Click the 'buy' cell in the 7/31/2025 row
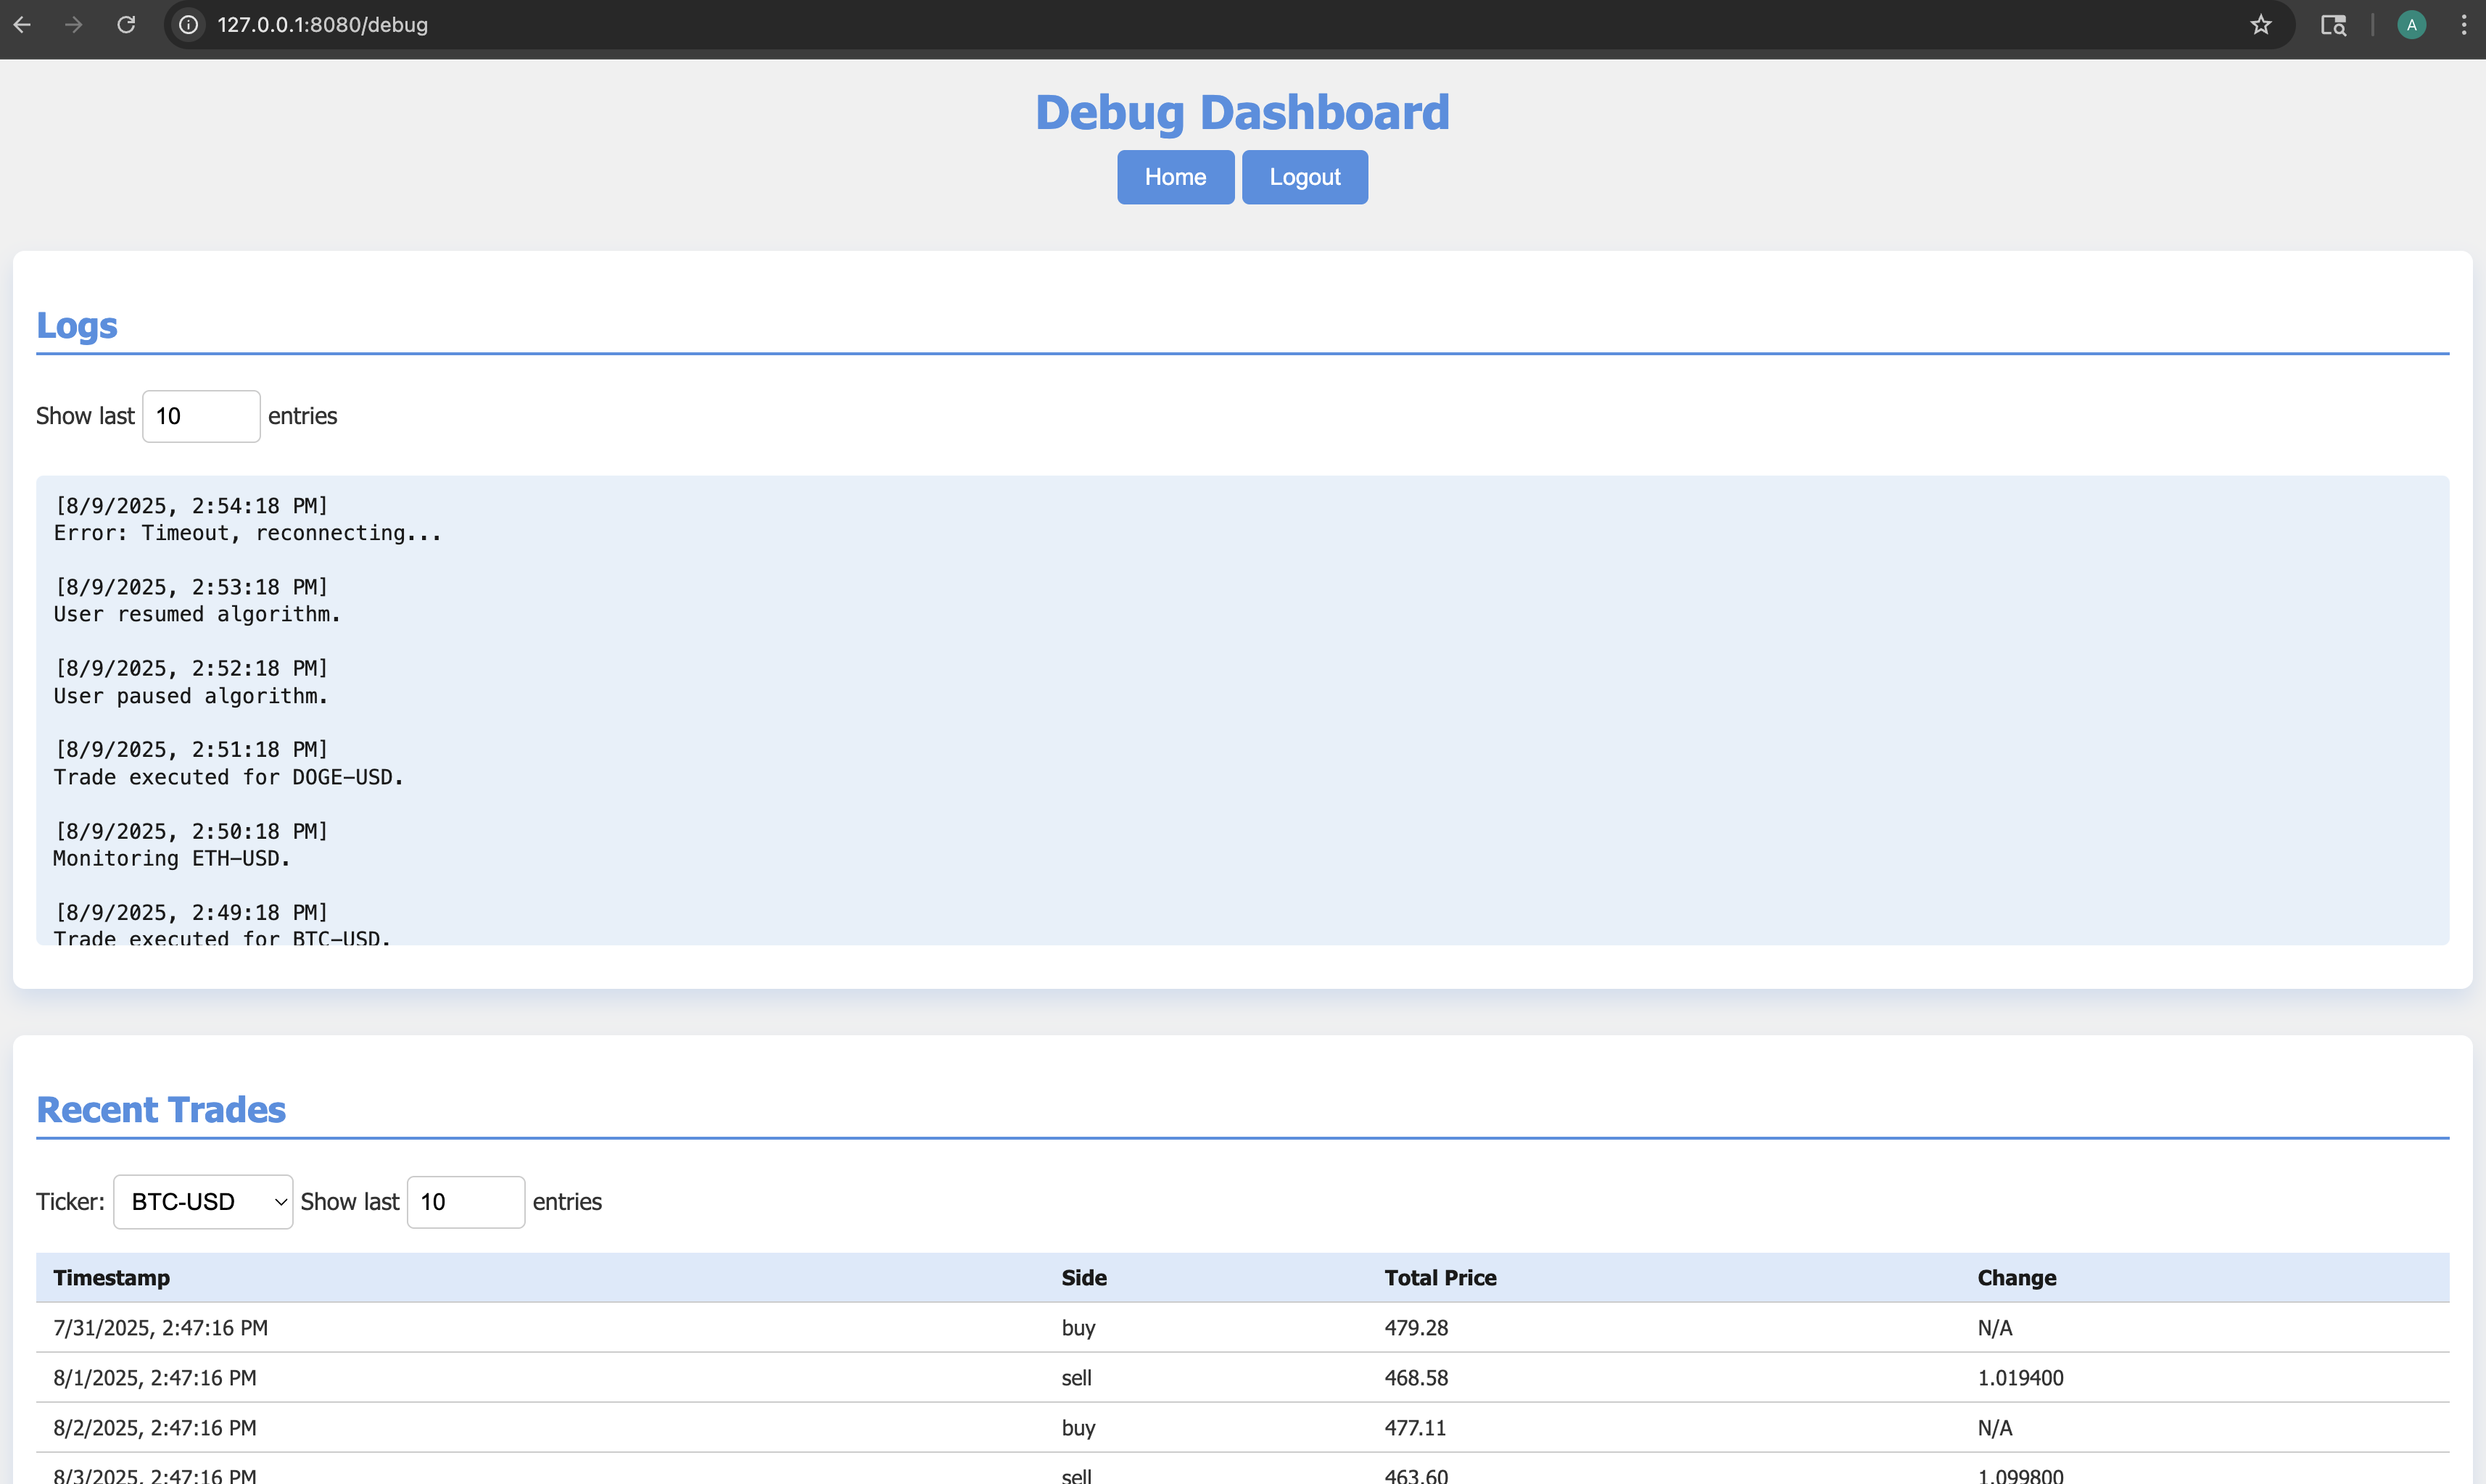The height and width of the screenshot is (1484, 2486). [x=1078, y=1328]
